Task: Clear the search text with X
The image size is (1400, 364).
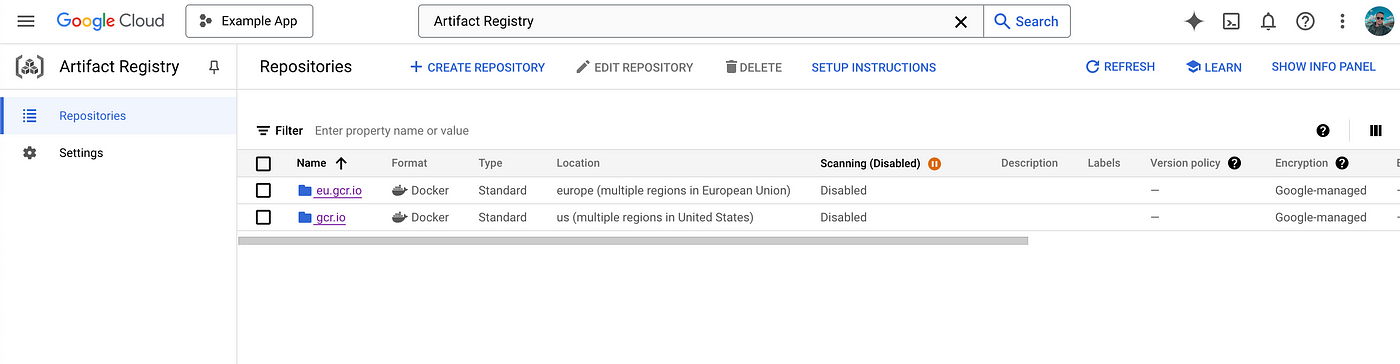Action: 961,21
